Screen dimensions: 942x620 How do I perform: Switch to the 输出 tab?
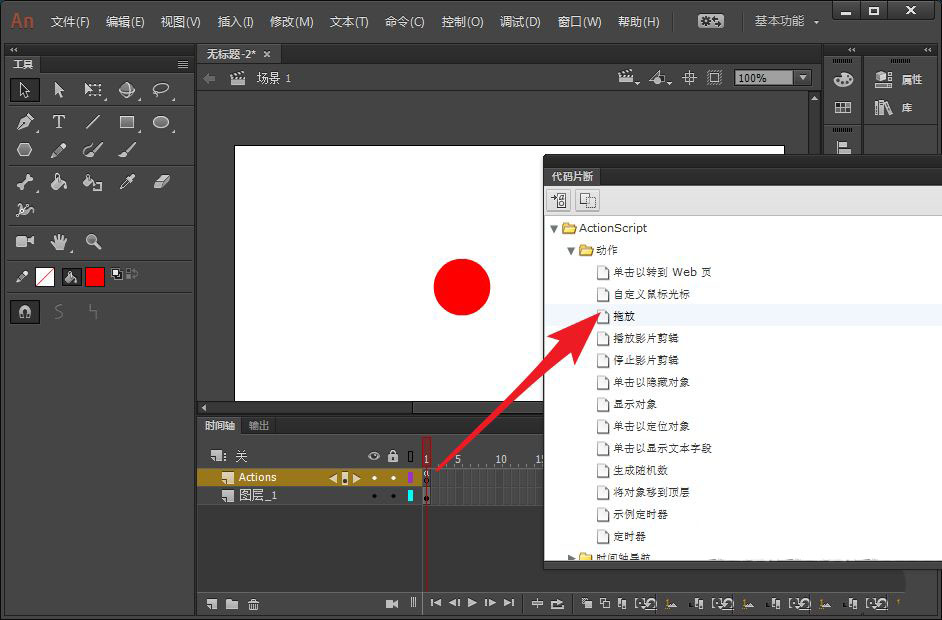point(258,426)
